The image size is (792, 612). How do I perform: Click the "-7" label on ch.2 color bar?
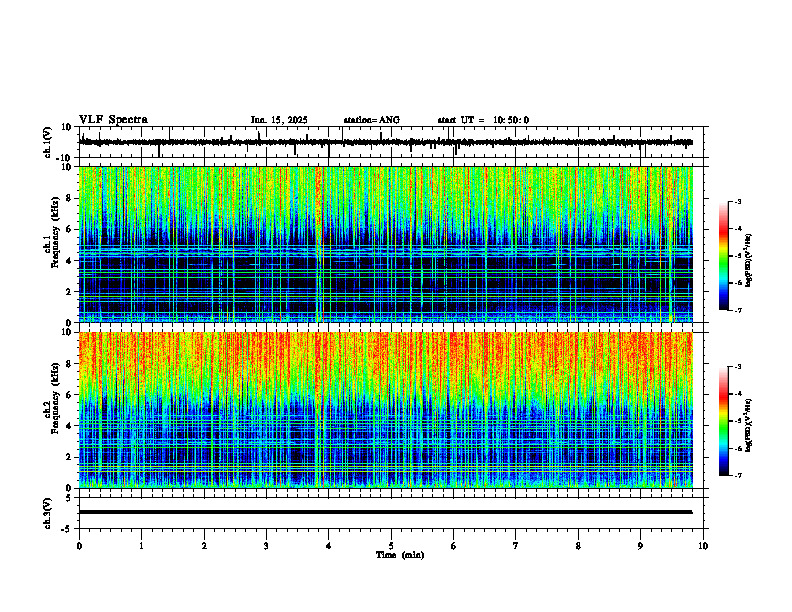737,475
